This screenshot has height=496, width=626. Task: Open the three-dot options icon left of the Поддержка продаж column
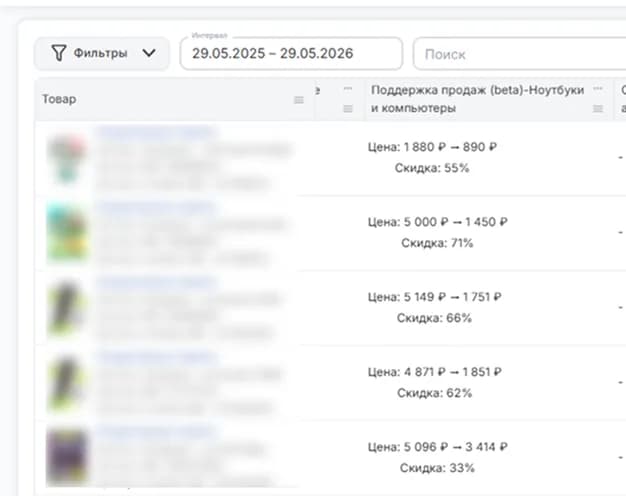348,89
